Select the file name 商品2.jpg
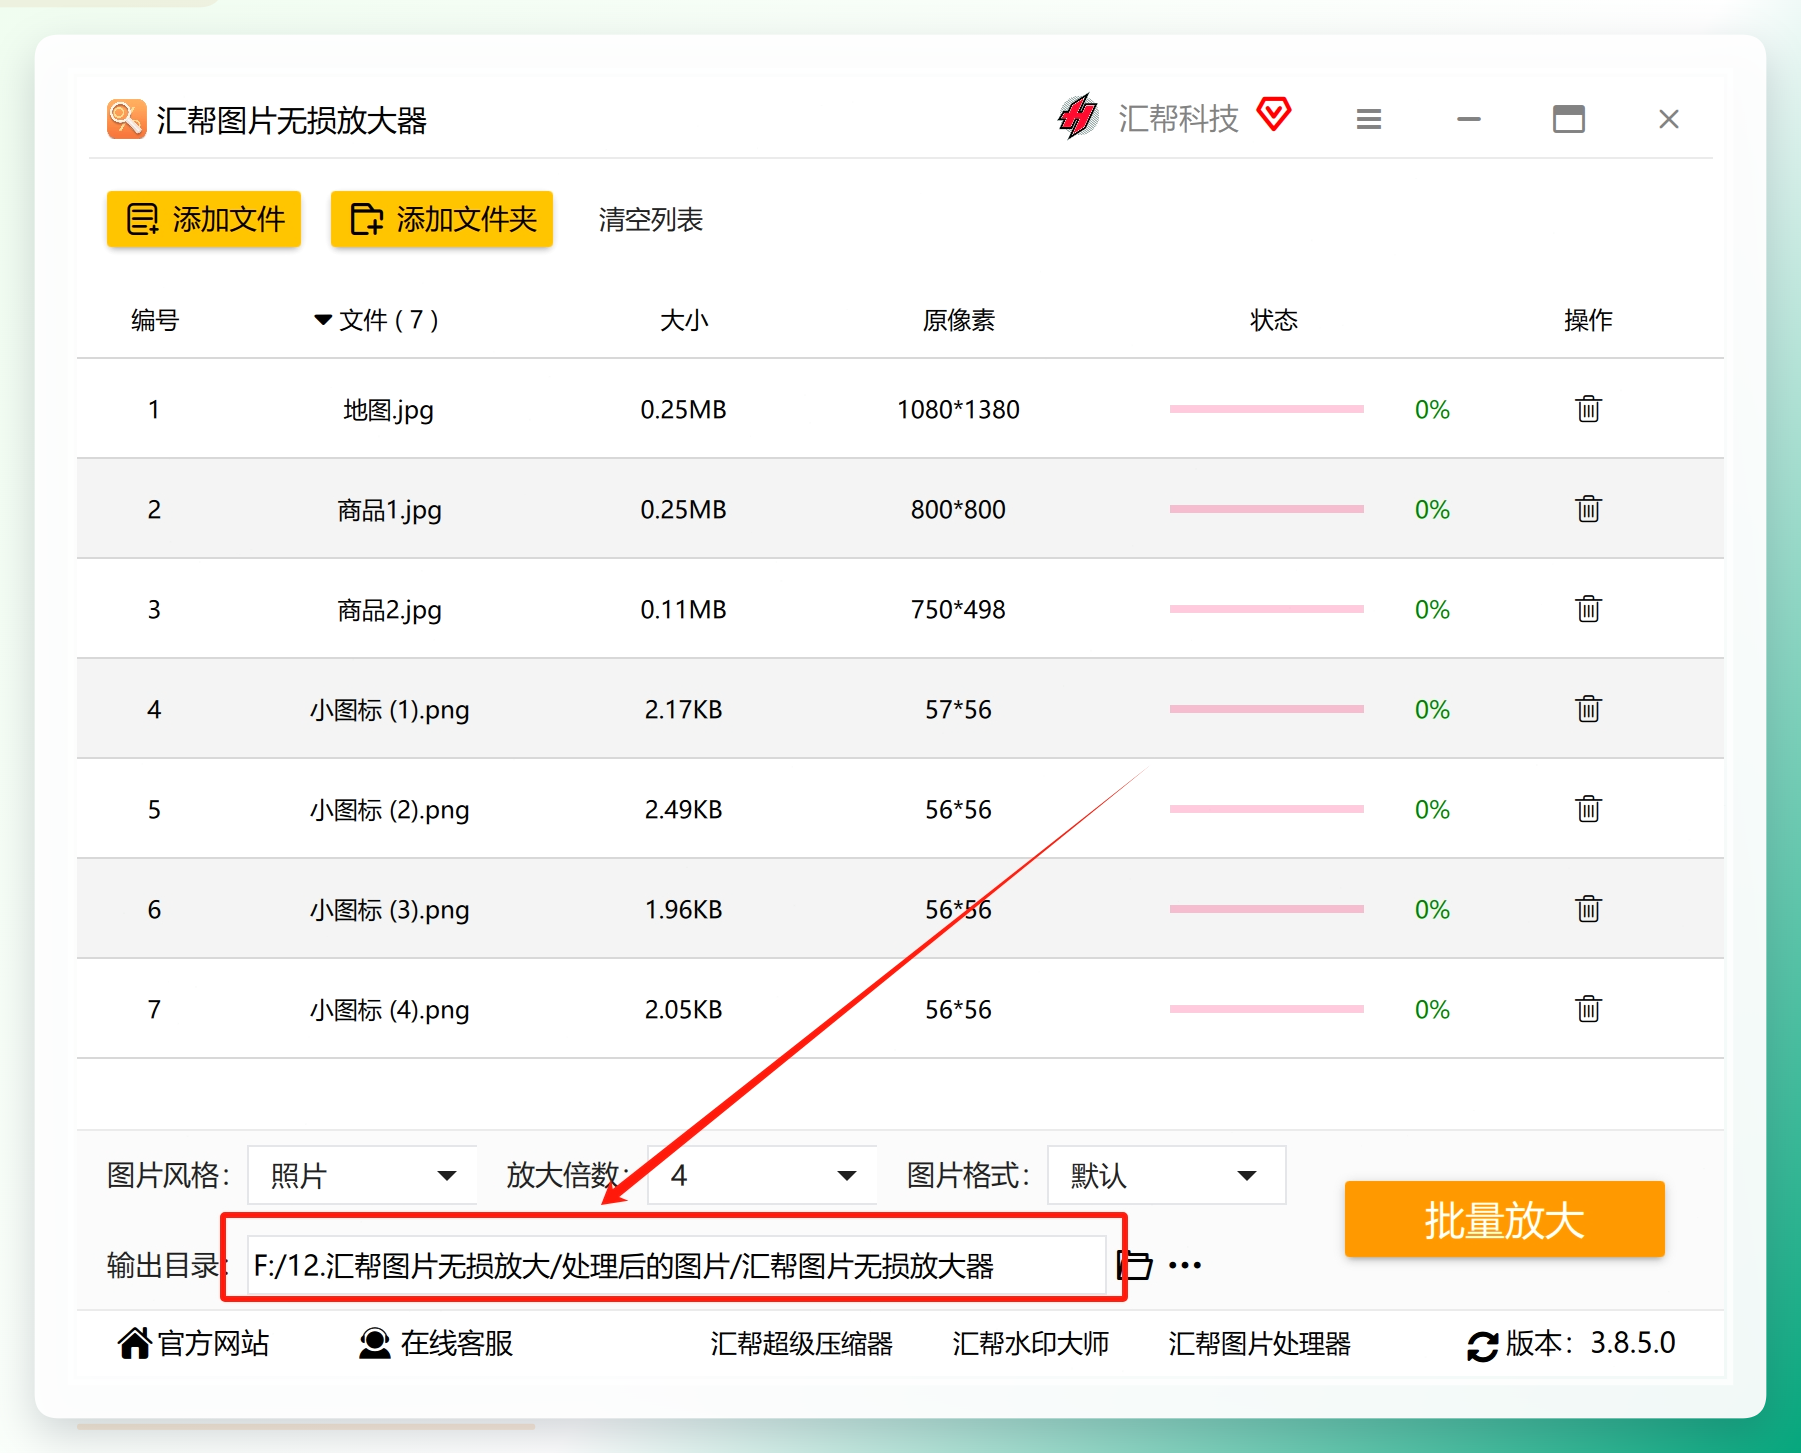The height and width of the screenshot is (1453, 1801). [388, 610]
